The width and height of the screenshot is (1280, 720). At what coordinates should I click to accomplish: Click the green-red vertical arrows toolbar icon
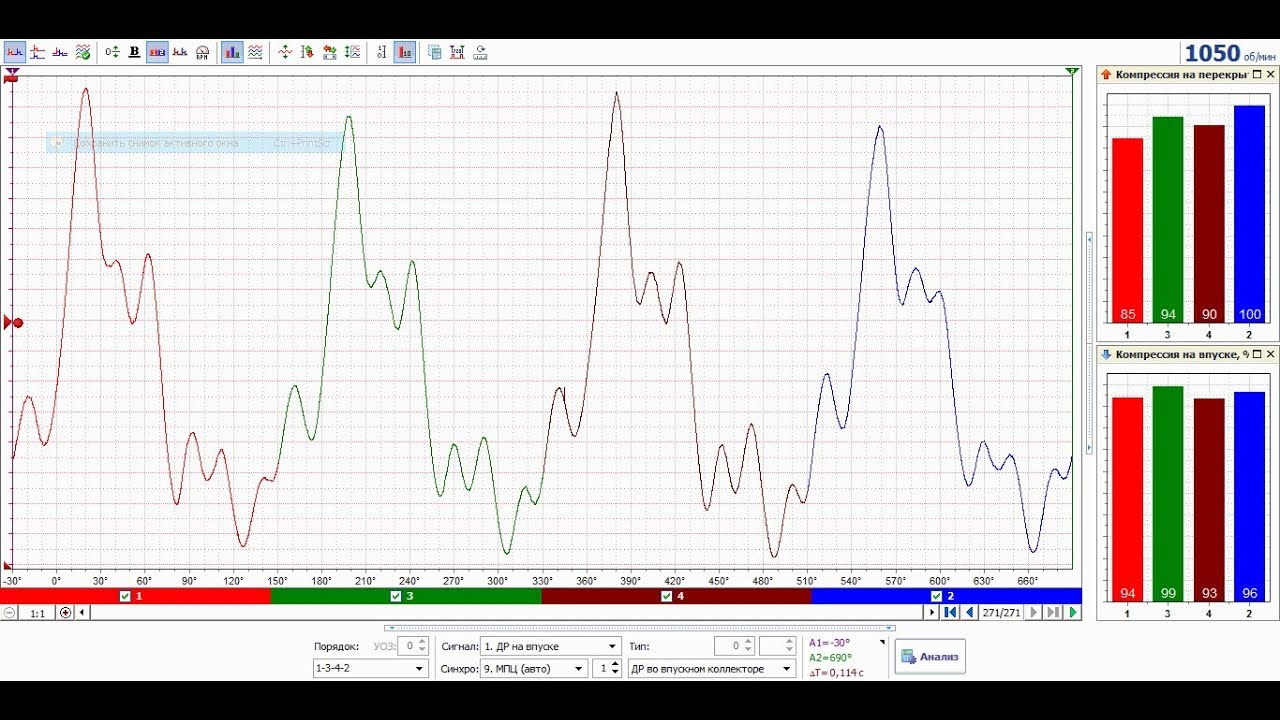pos(308,52)
